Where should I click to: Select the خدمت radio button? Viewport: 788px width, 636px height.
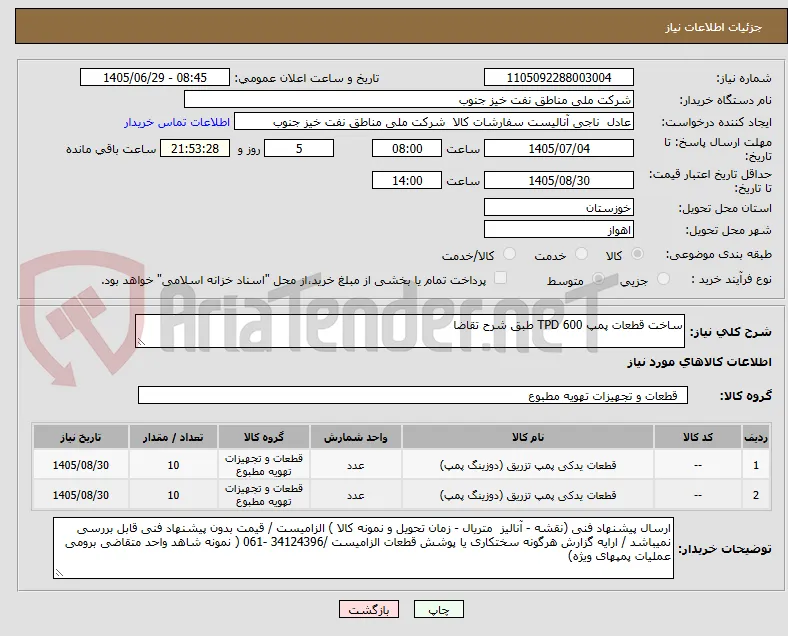(x=581, y=254)
